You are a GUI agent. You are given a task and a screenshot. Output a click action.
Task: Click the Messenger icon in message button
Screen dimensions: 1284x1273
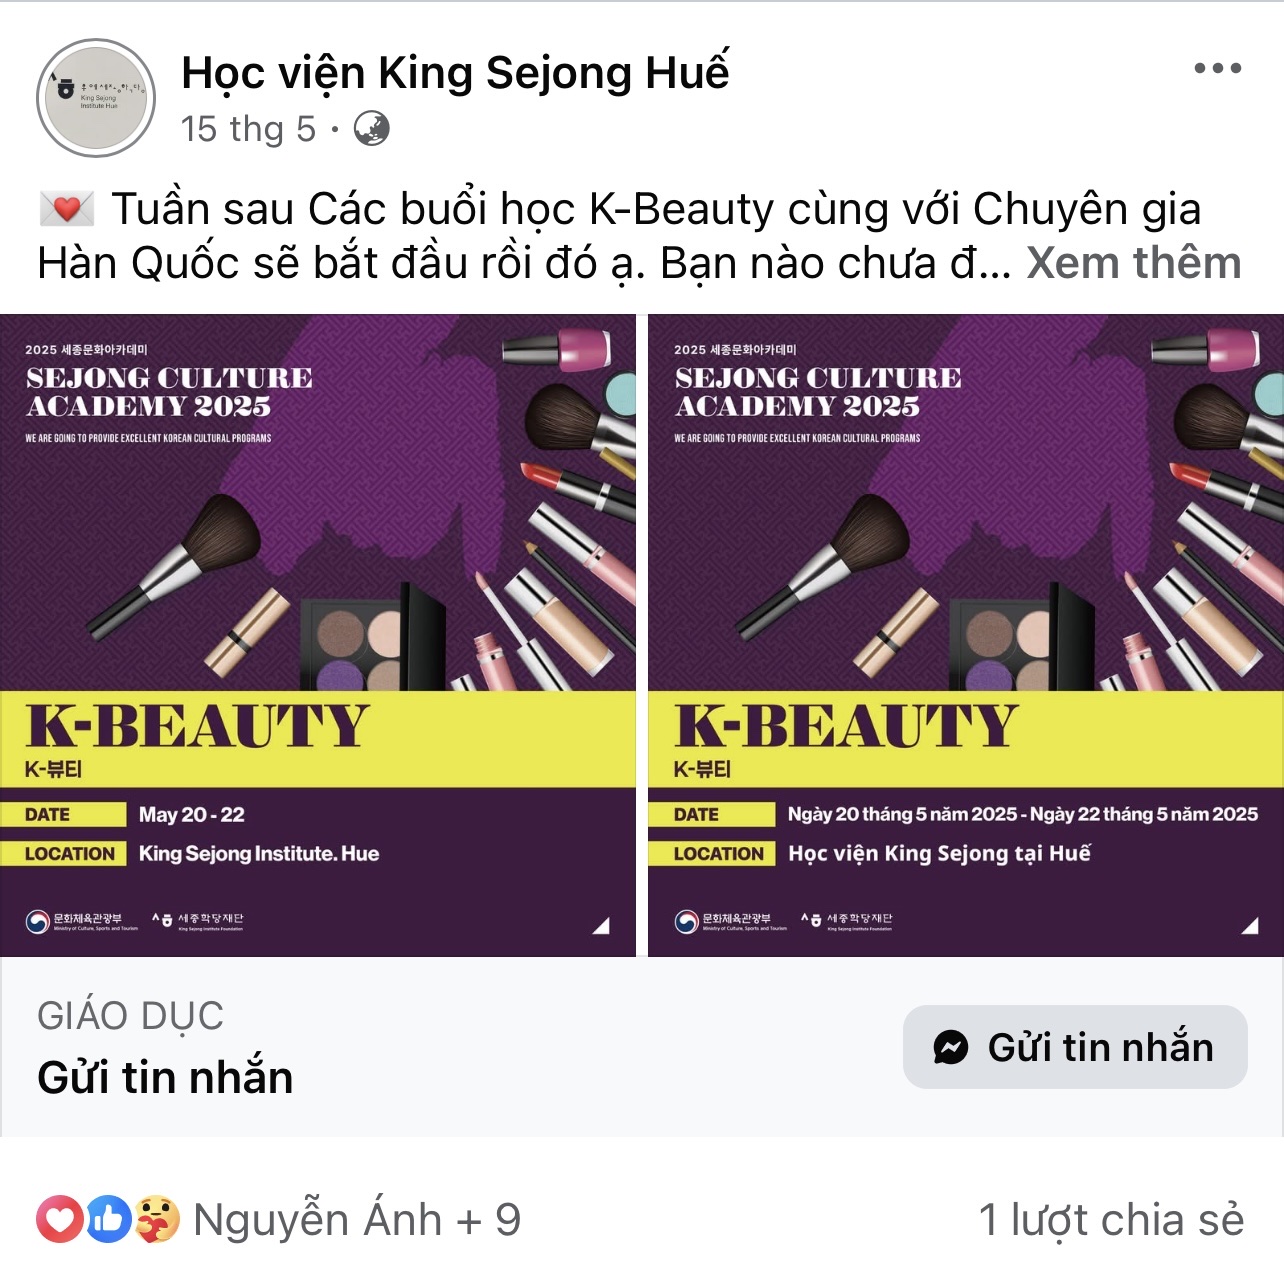[950, 1047]
